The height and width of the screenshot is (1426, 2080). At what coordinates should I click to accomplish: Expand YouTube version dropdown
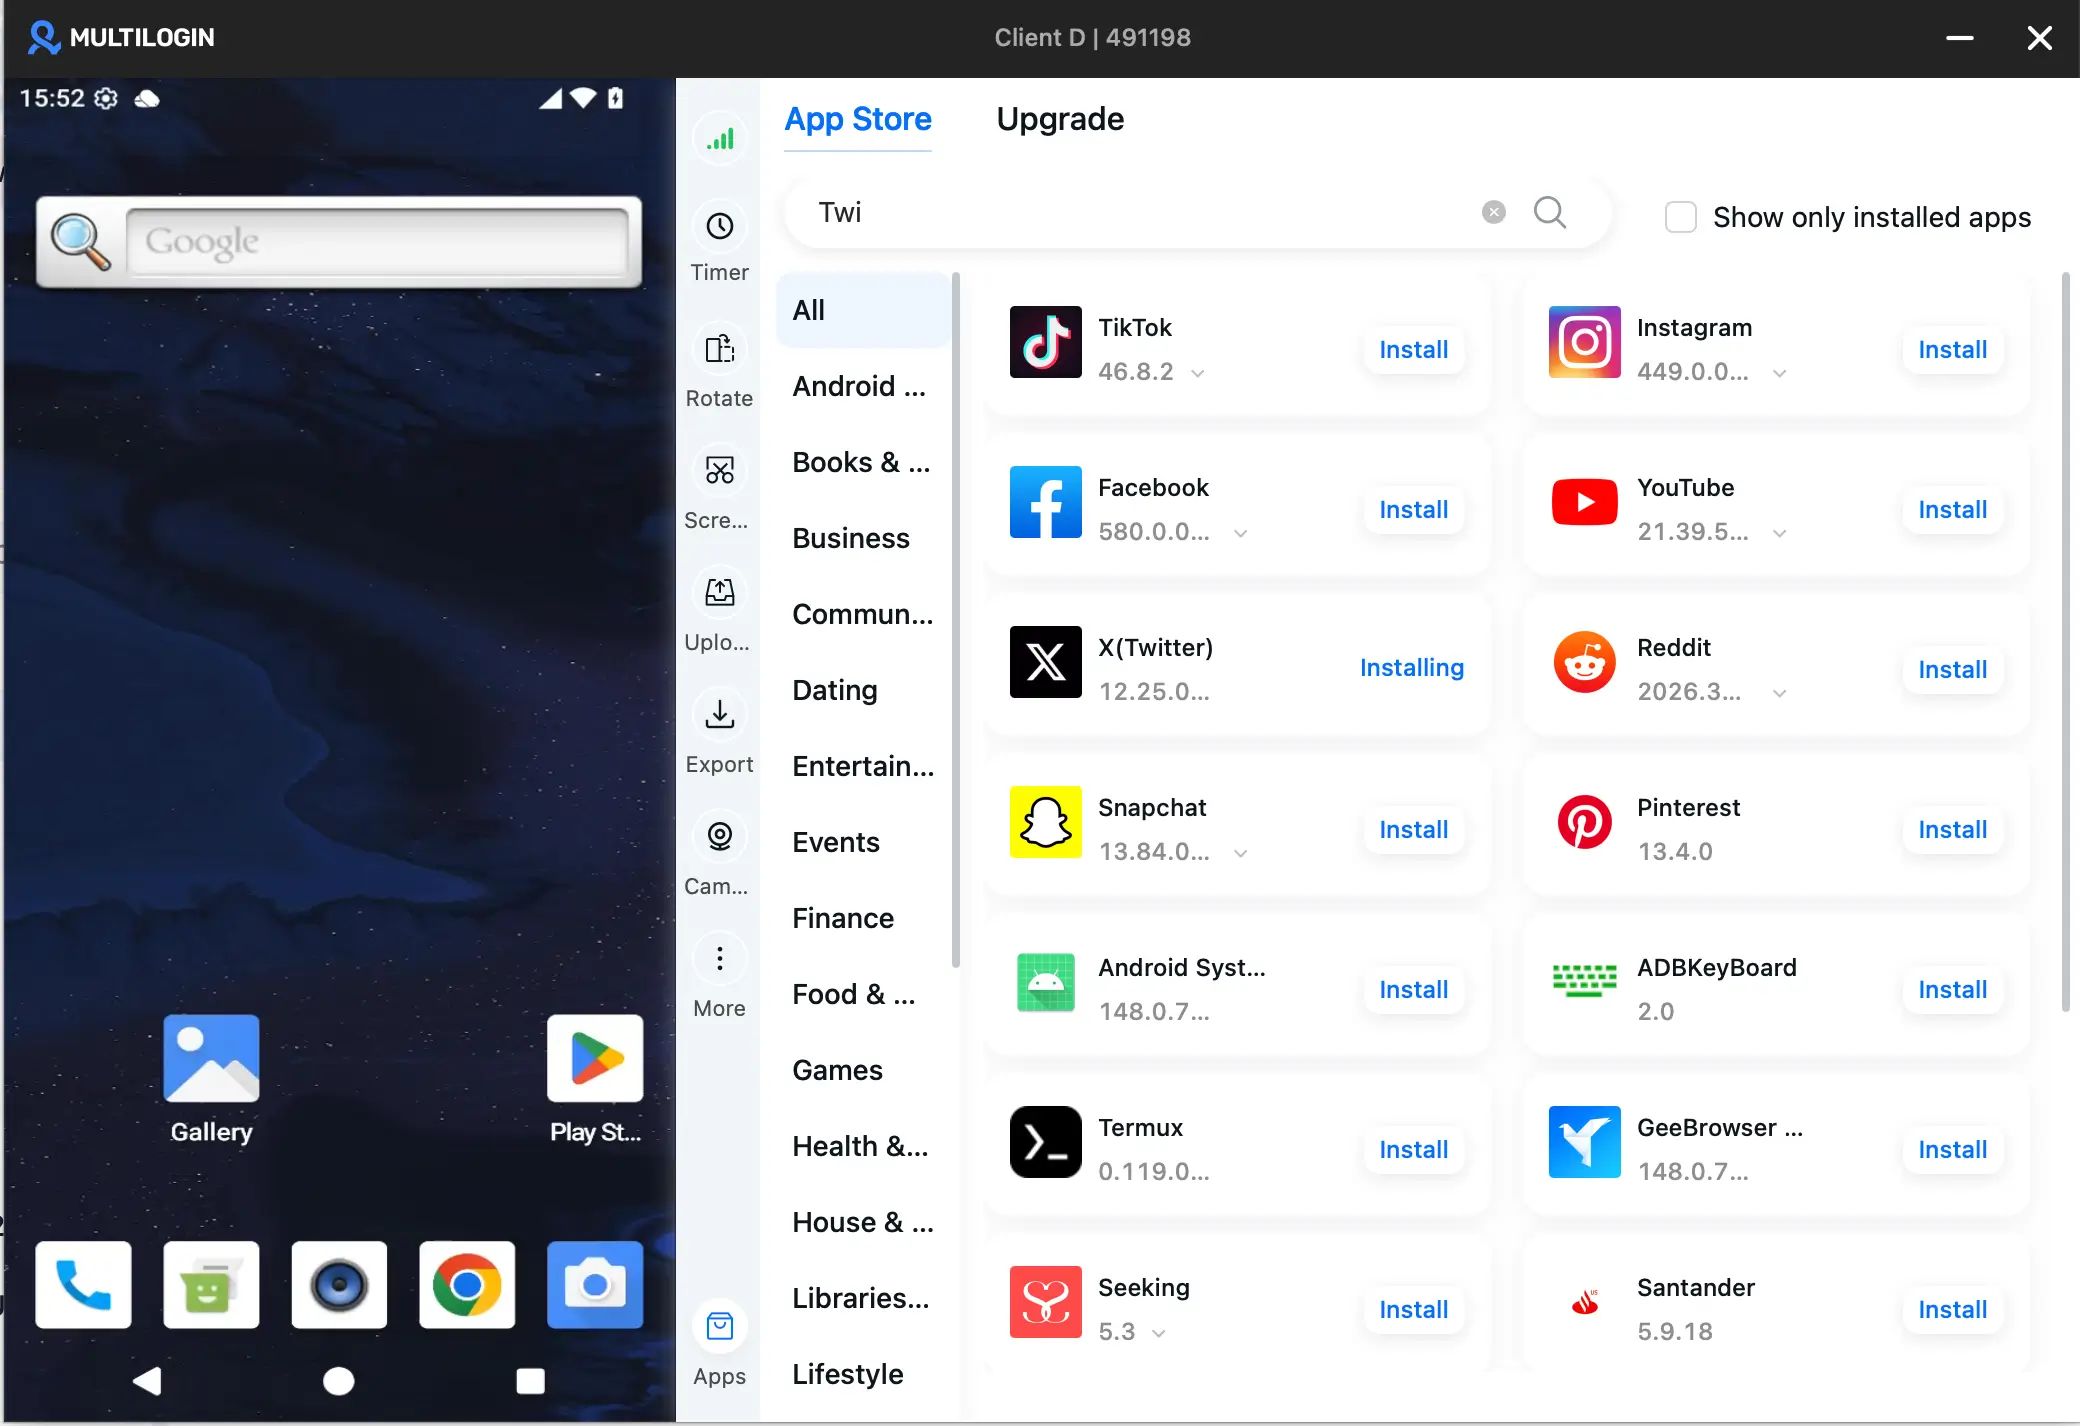coord(1780,533)
